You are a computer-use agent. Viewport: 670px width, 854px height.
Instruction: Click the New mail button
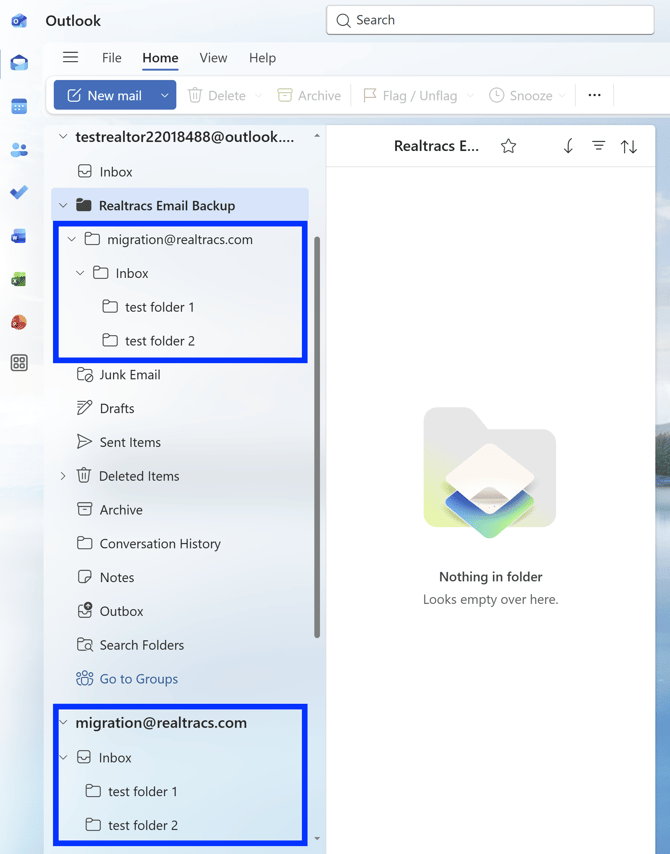[105, 95]
